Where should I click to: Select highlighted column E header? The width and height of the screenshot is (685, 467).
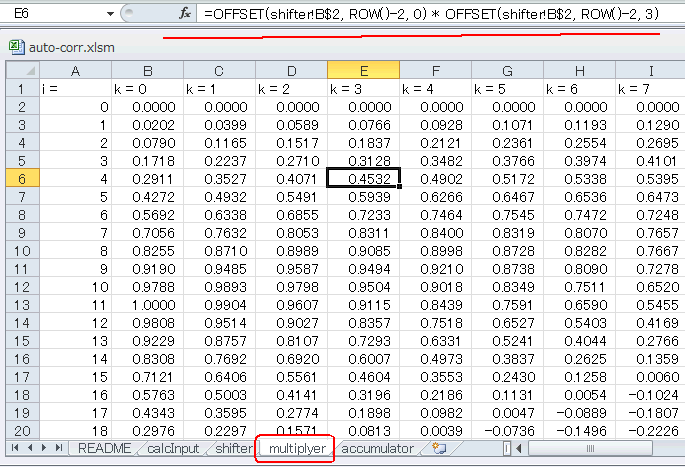(x=363, y=70)
